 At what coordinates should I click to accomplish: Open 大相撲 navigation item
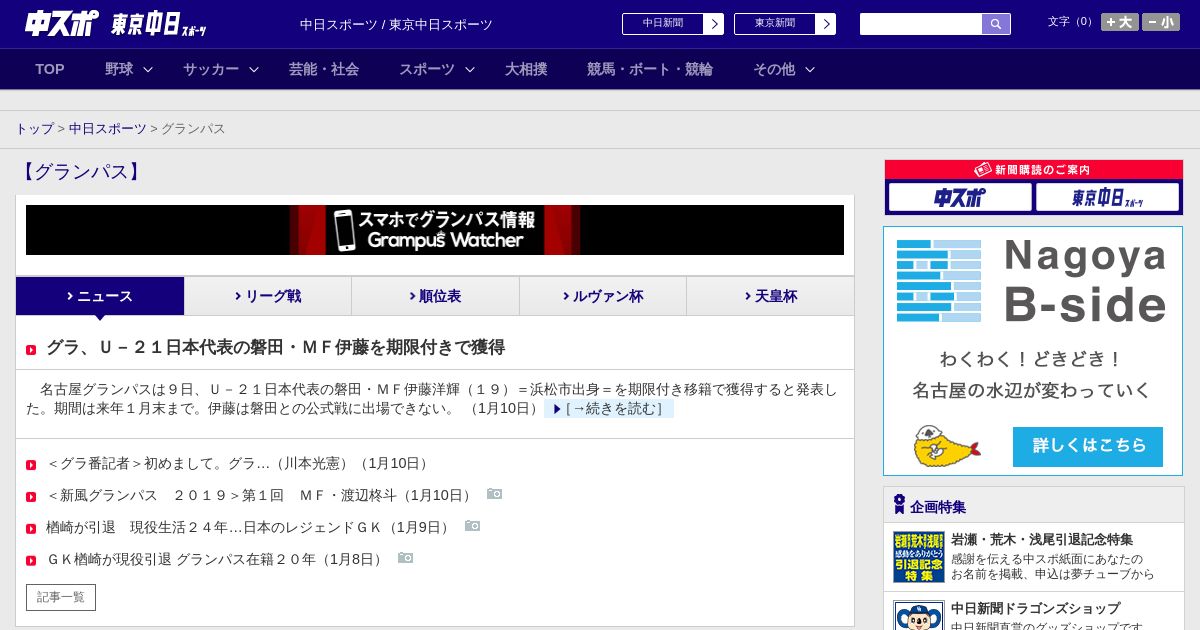(x=526, y=69)
